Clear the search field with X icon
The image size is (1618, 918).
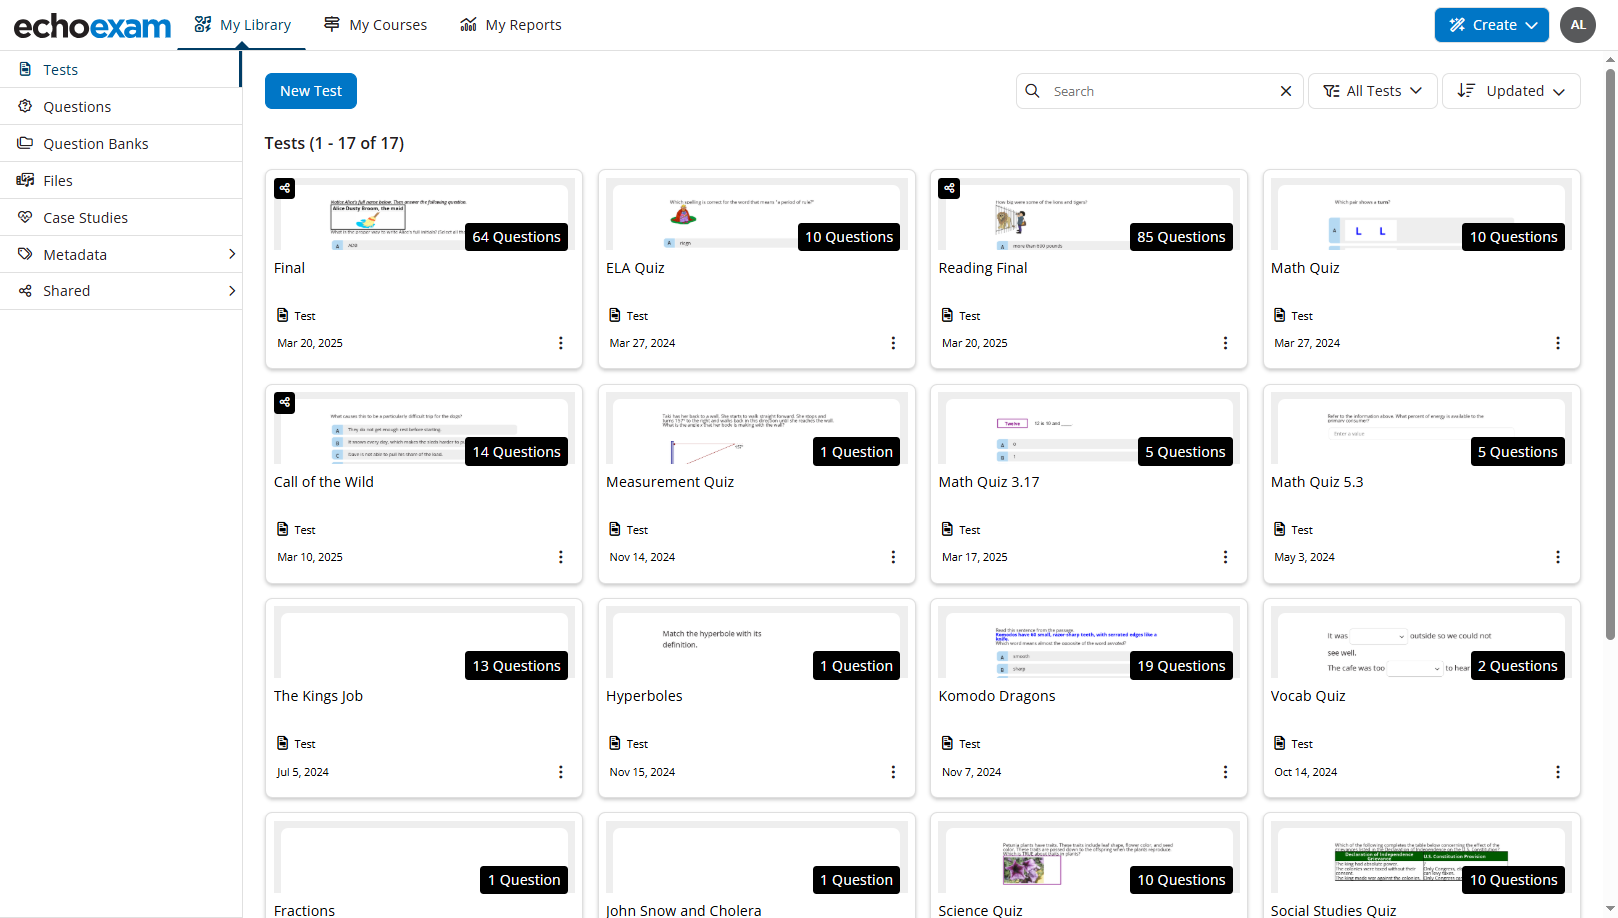(x=1286, y=91)
